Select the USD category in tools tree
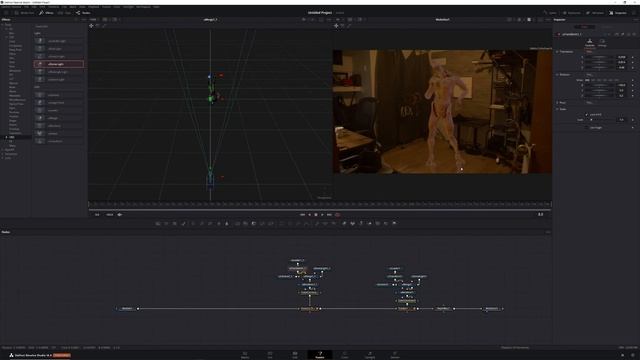The image size is (640, 360). [x=12, y=137]
